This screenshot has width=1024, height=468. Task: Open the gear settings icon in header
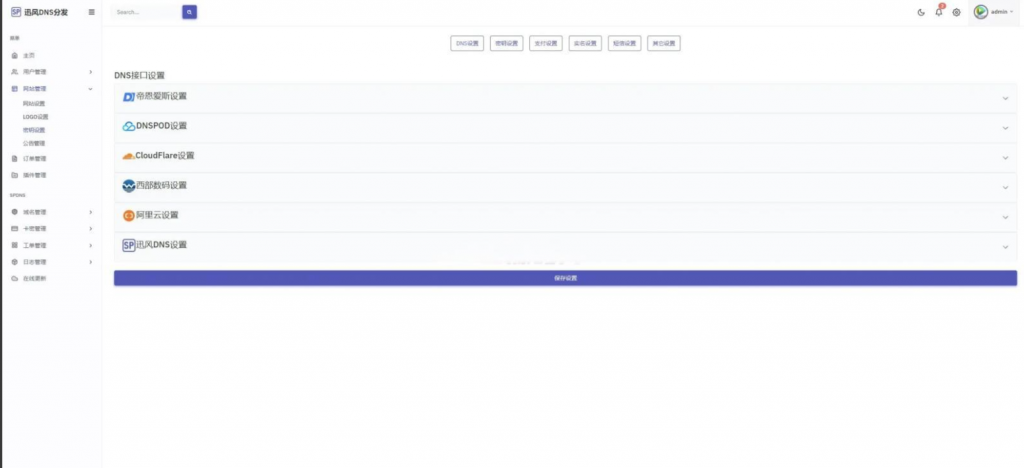956,12
